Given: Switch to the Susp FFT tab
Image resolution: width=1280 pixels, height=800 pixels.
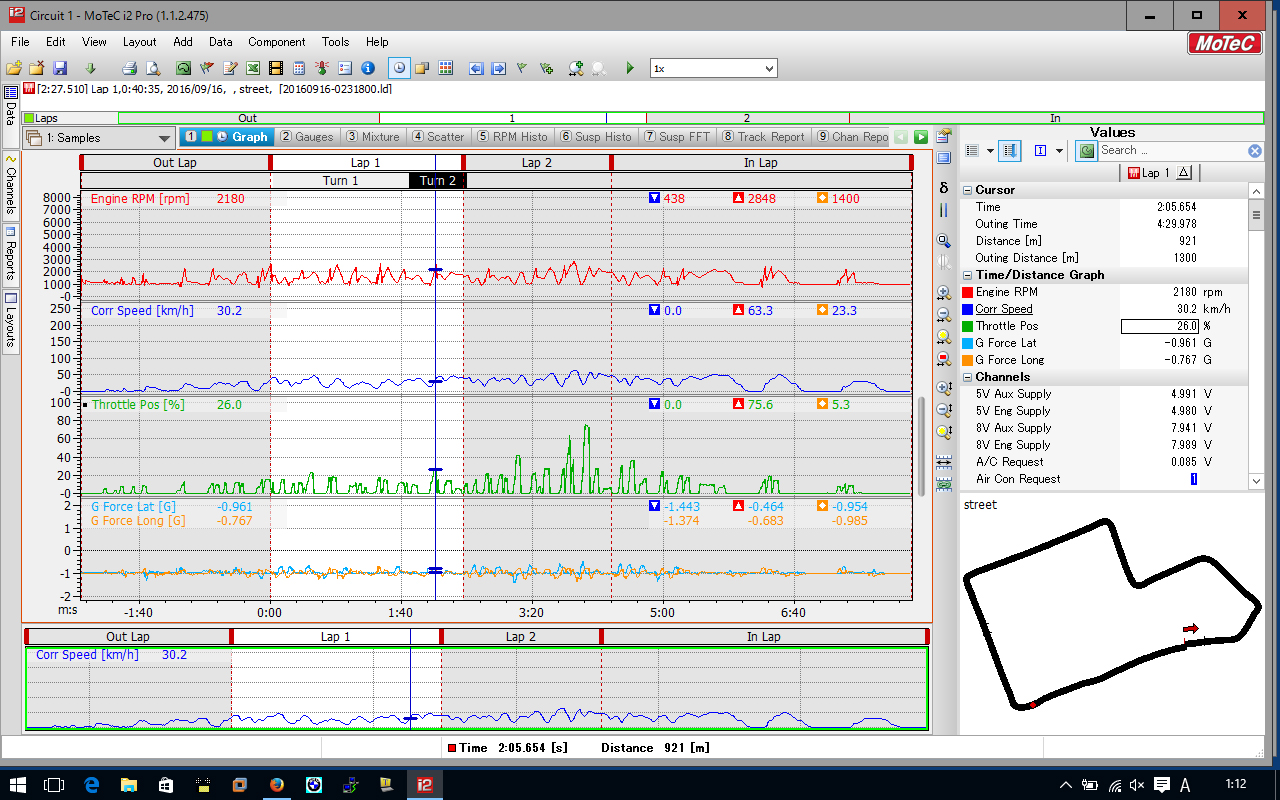Looking at the screenshot, I should pos(678,137).
